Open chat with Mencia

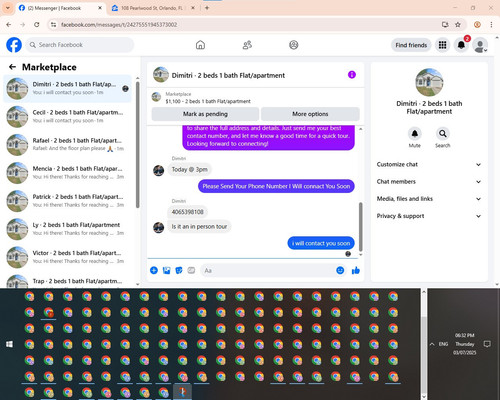pyautogui.click(x=68, y=173)
